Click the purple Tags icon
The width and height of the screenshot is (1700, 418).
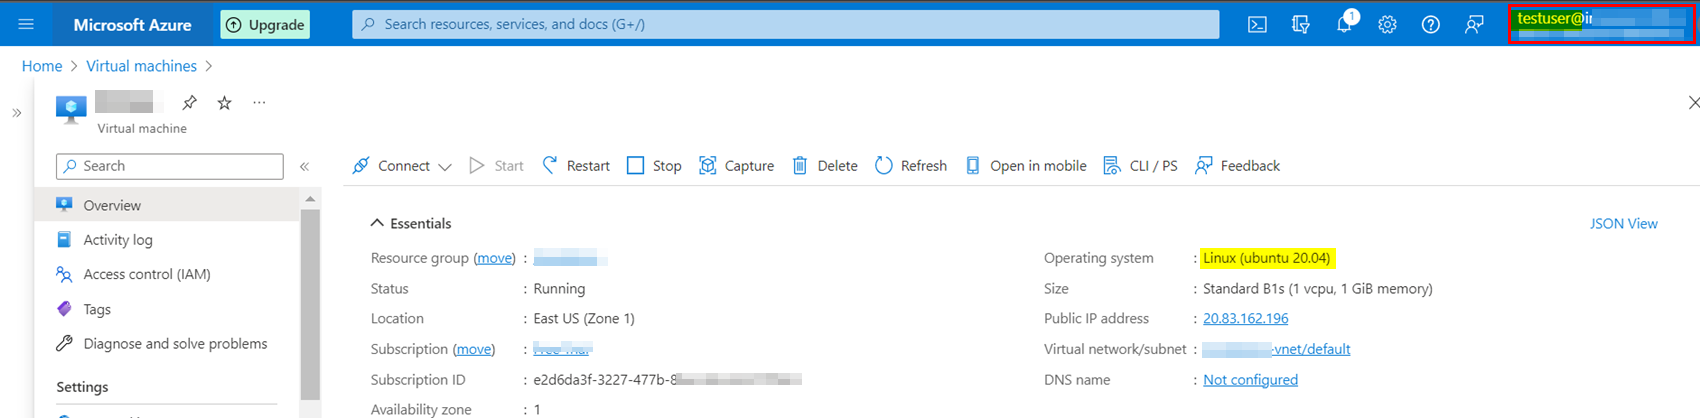click(x=64, y=309)
